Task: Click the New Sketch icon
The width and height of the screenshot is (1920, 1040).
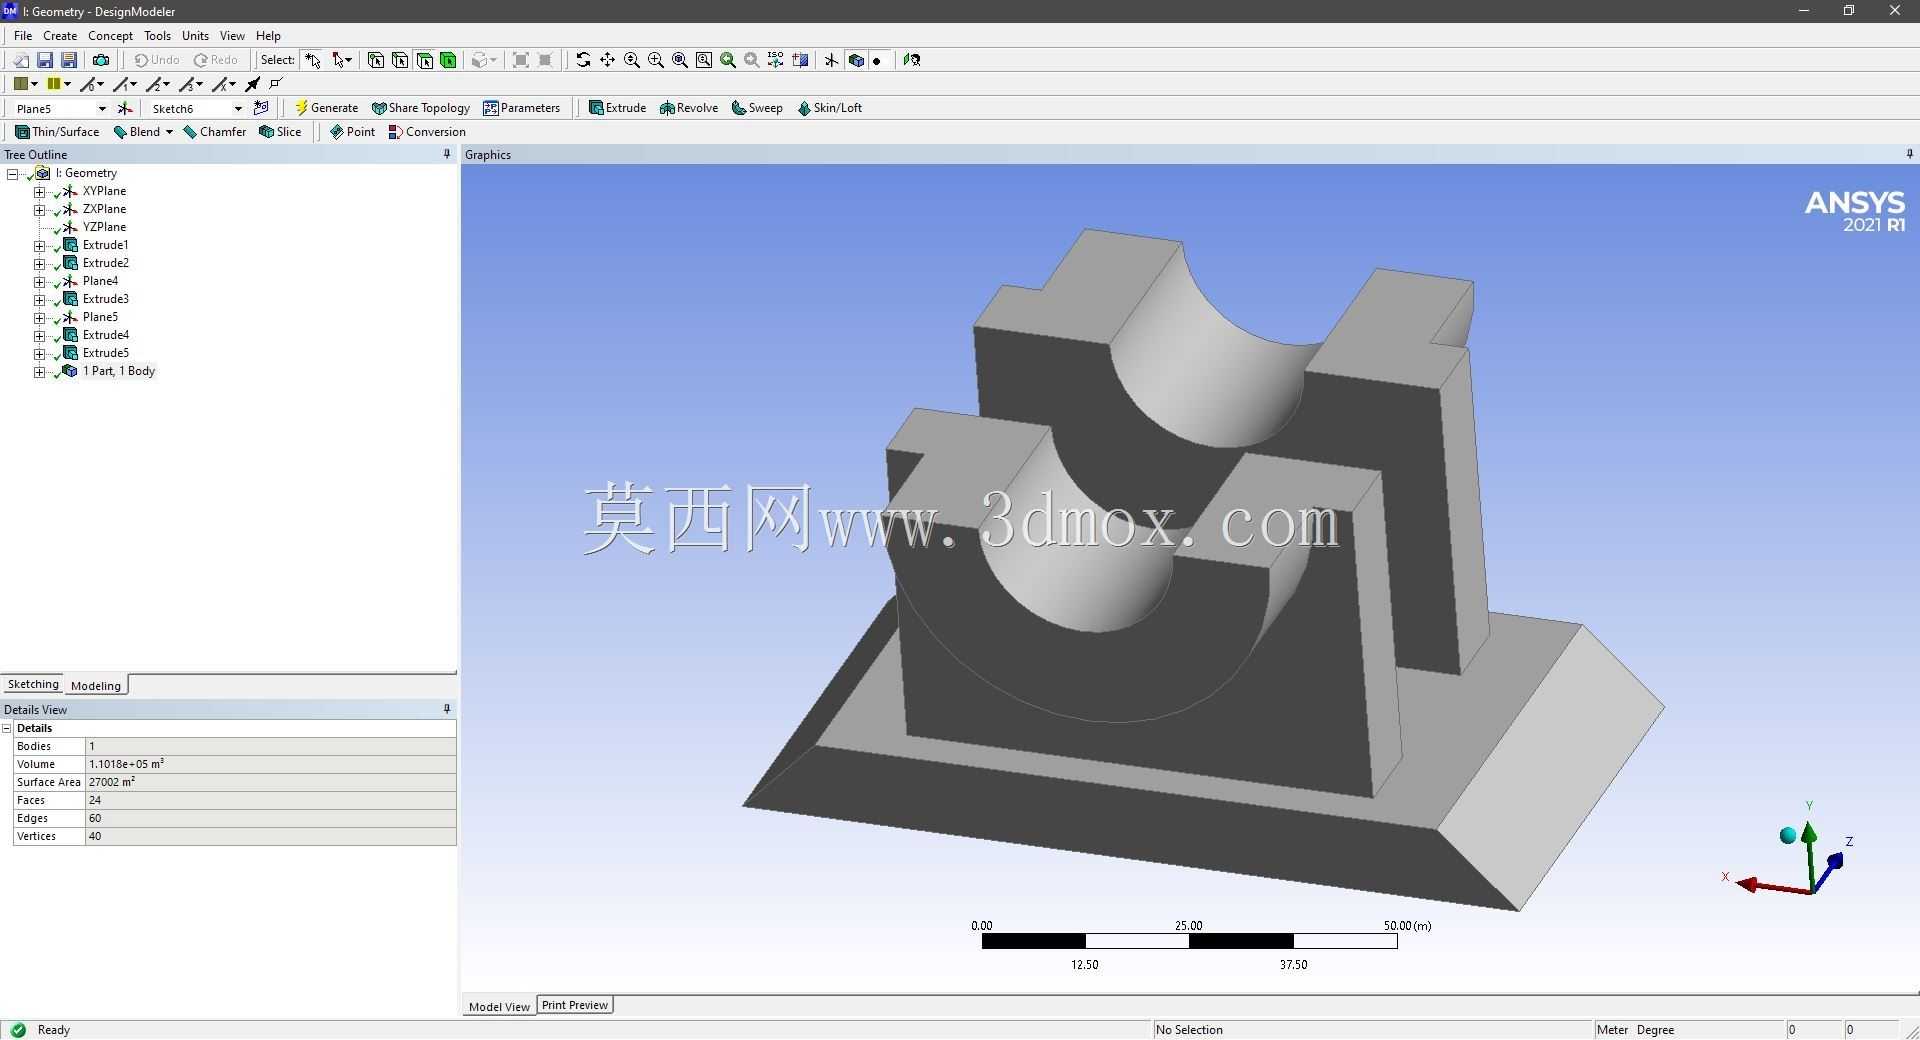Action: click(x=262, y=108)
